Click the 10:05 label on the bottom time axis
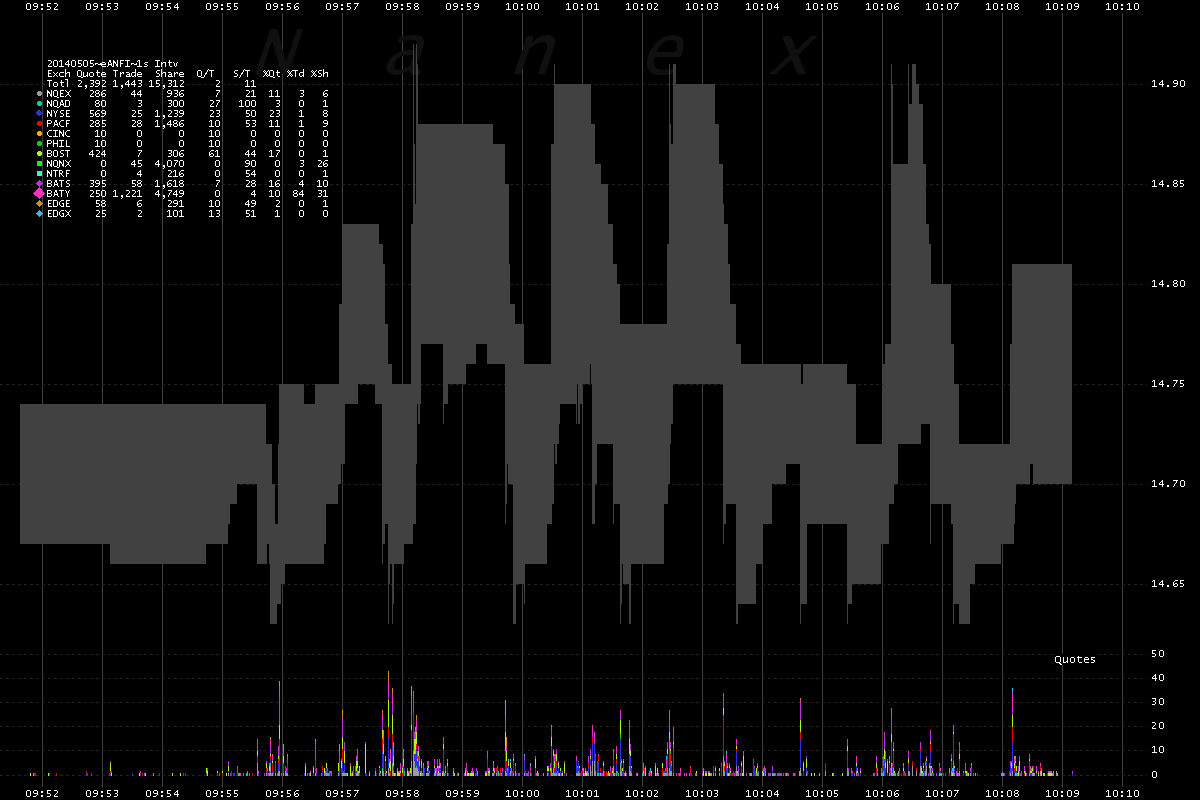Screen dimensions: 1200x800 pos(822,793)
